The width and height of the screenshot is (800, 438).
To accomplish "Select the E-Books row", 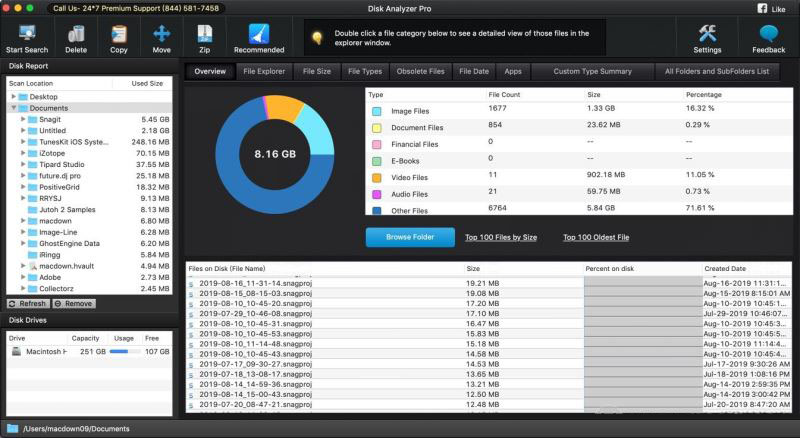I will (579, 160).
